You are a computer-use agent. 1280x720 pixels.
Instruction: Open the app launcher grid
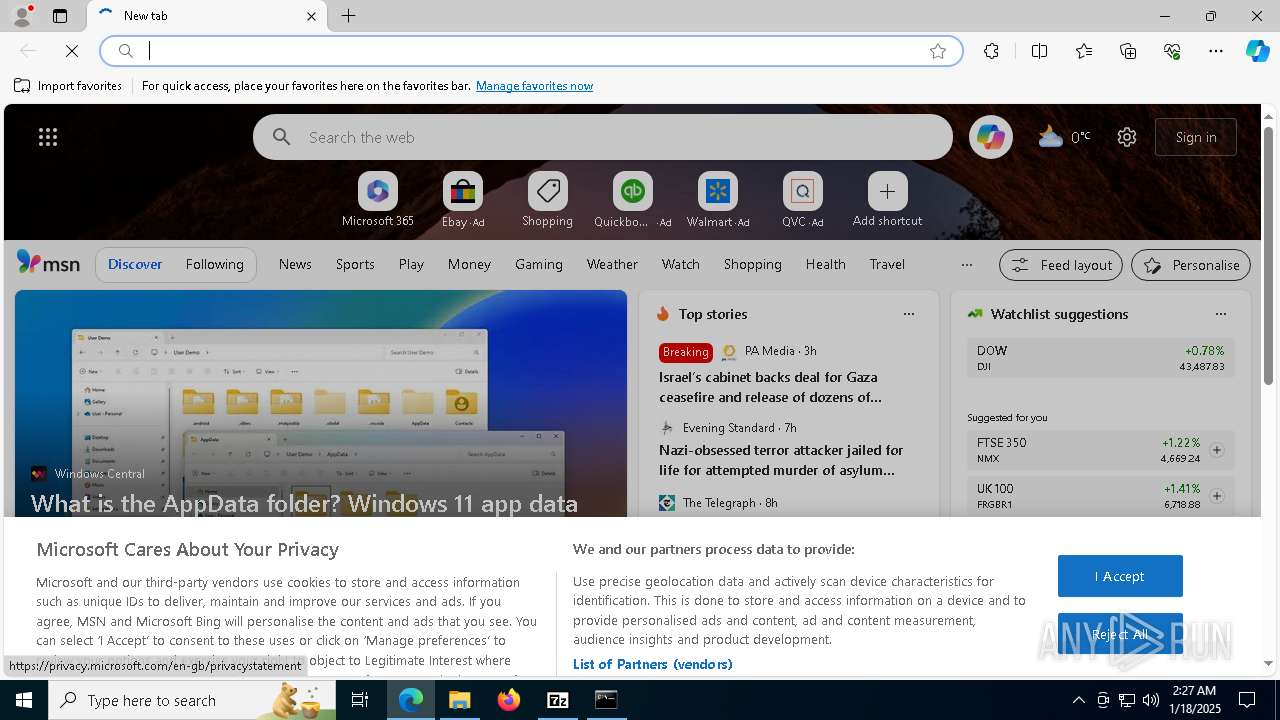(47, 137)
